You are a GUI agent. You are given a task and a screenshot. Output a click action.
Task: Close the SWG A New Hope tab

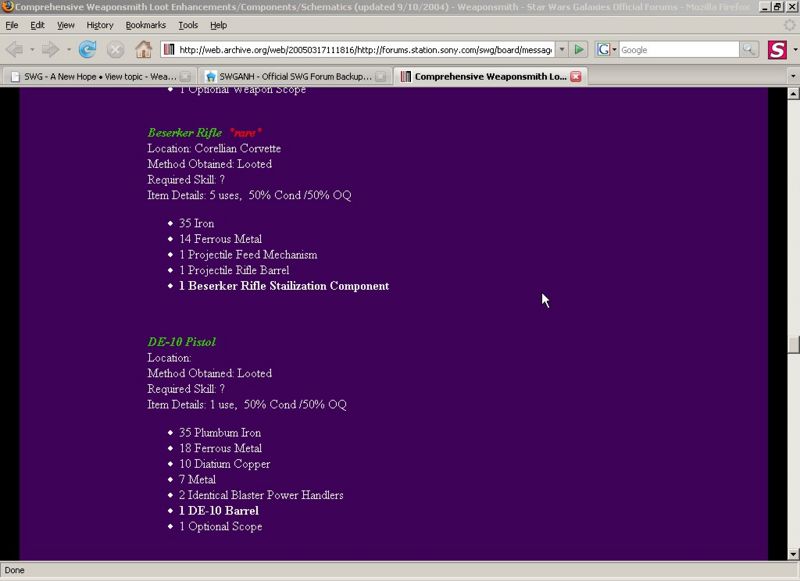[x=186, y=76]
